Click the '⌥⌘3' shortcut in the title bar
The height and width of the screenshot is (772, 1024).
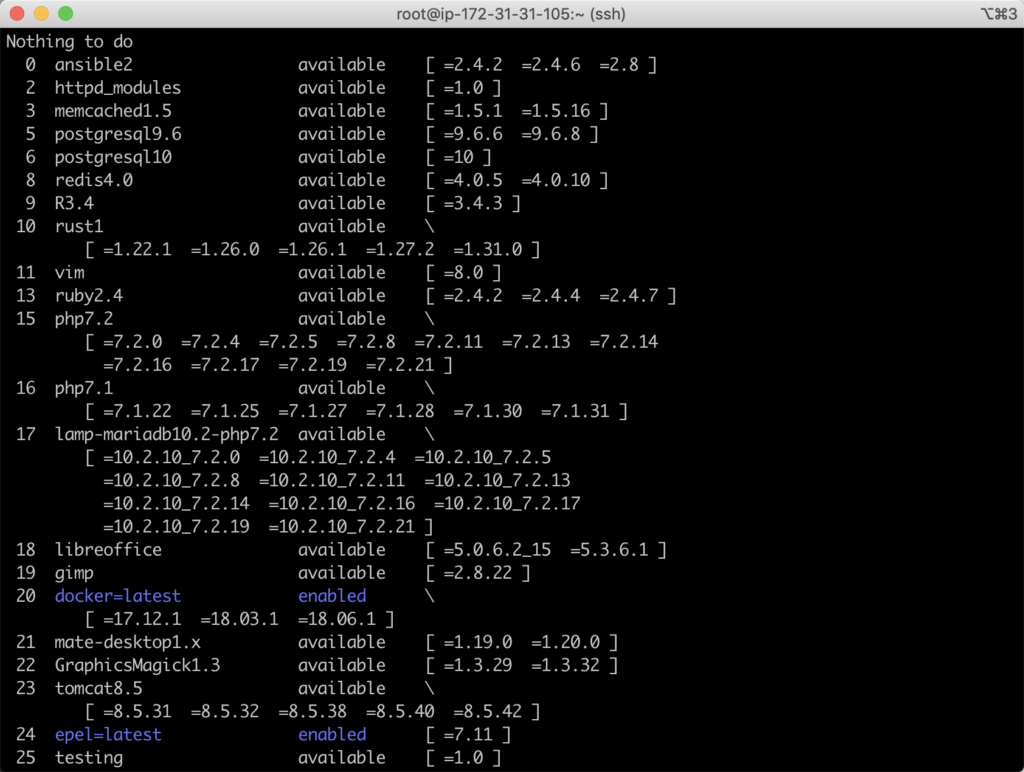999,14
